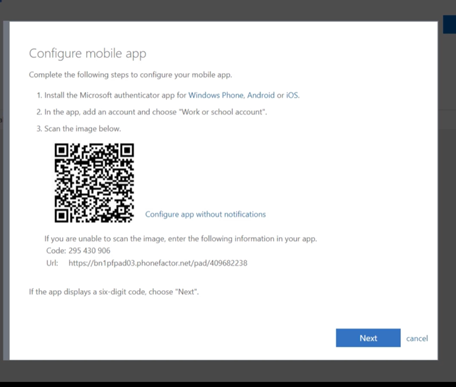This screenshot has height=387, width=456.
Task: Click the 'unable to scan the image' text
Action: tap(181, 239)
